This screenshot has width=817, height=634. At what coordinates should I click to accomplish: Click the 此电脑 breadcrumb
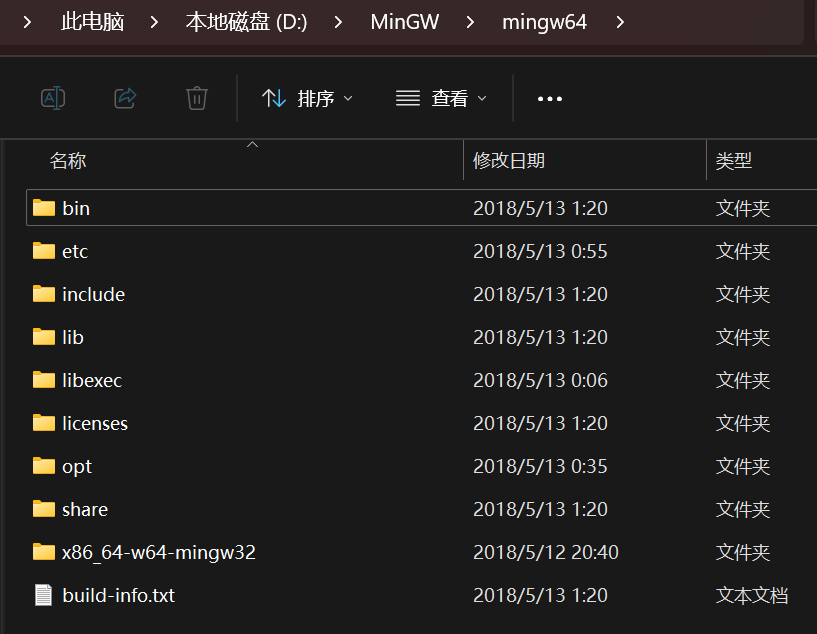coord(93,22)
